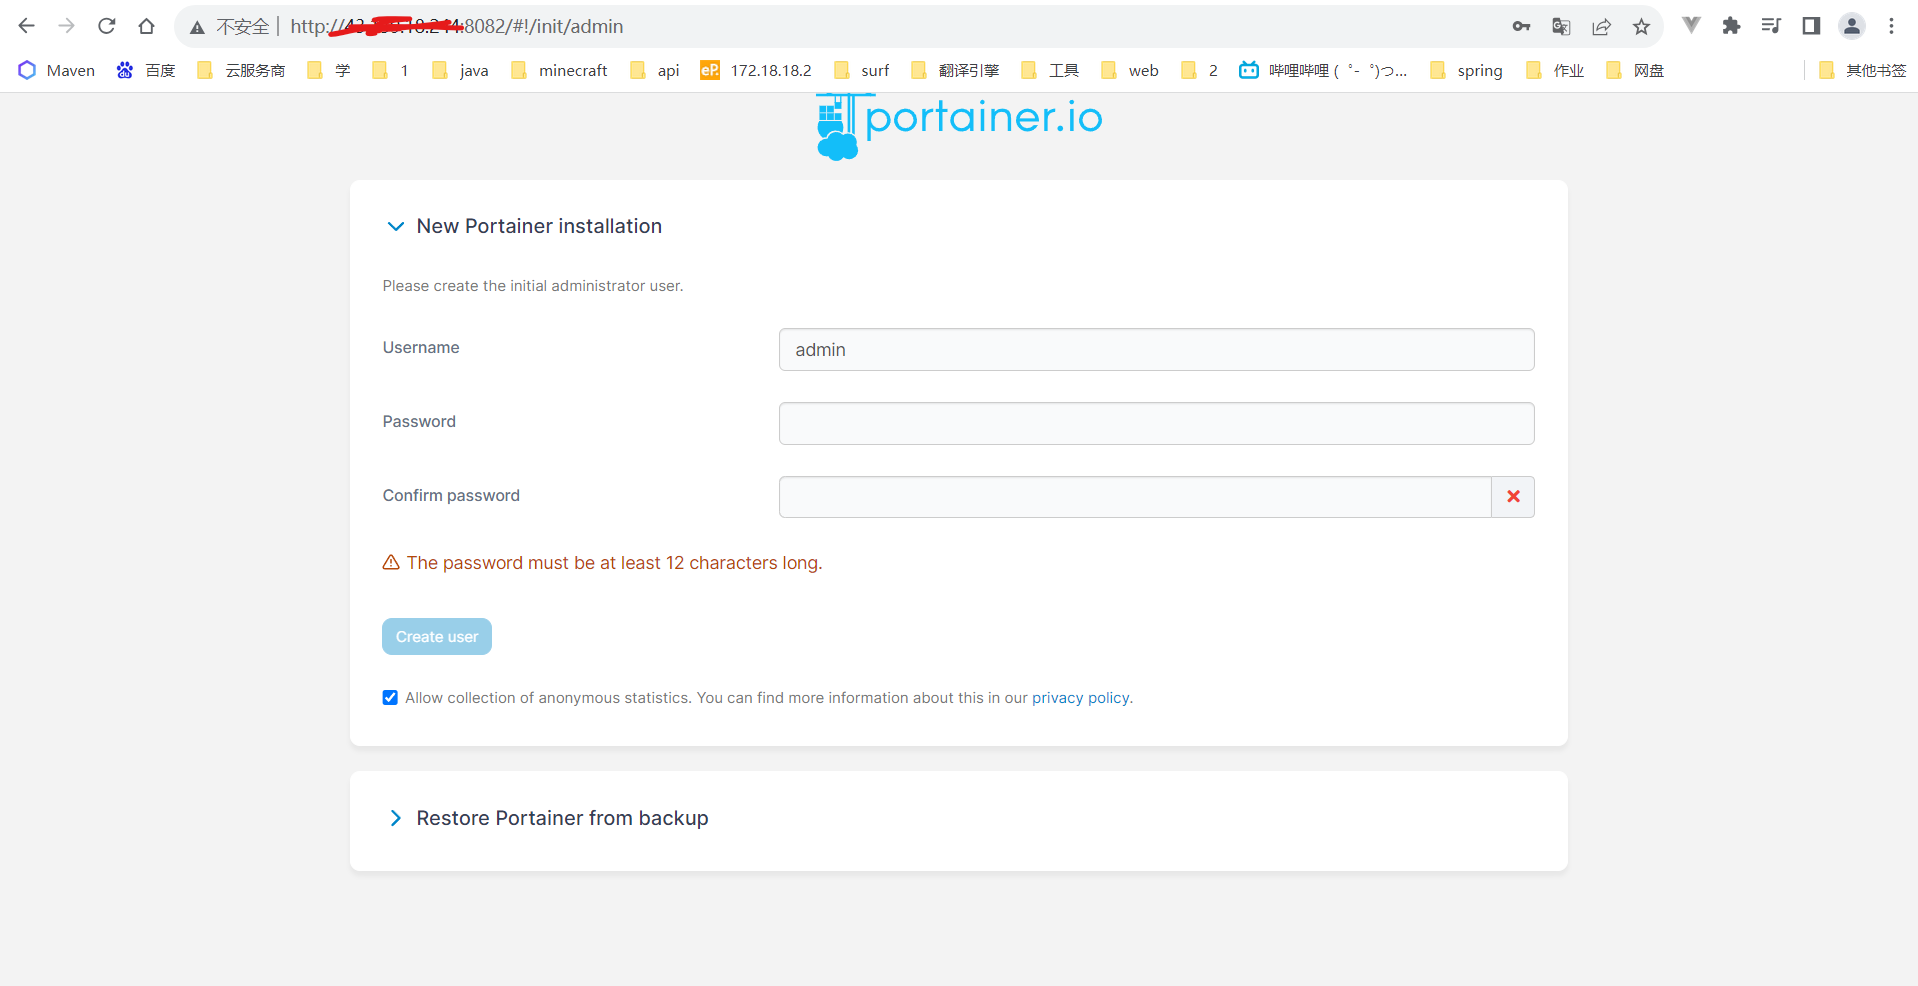Click the not secure warning icon
The height and width of the screenshot is (986, 1918).
pyautogui.click(x=198, y=27)
